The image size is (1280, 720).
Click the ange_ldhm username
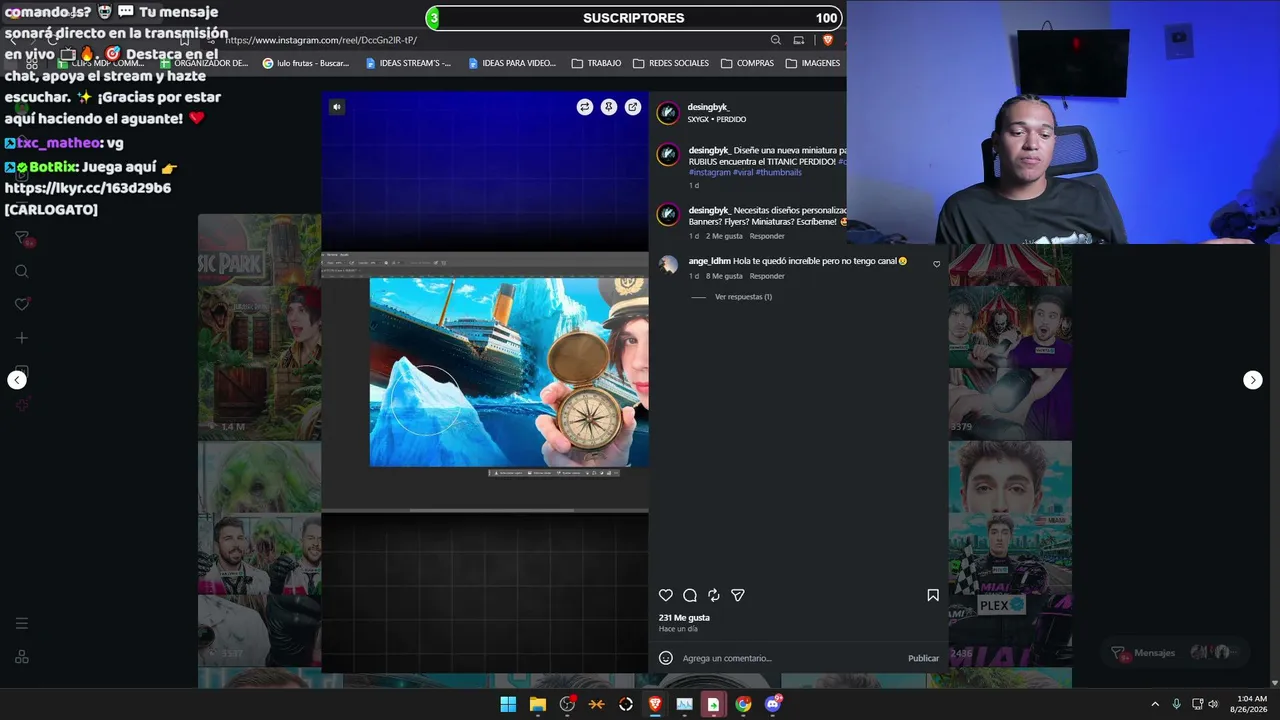pos(709,261)
